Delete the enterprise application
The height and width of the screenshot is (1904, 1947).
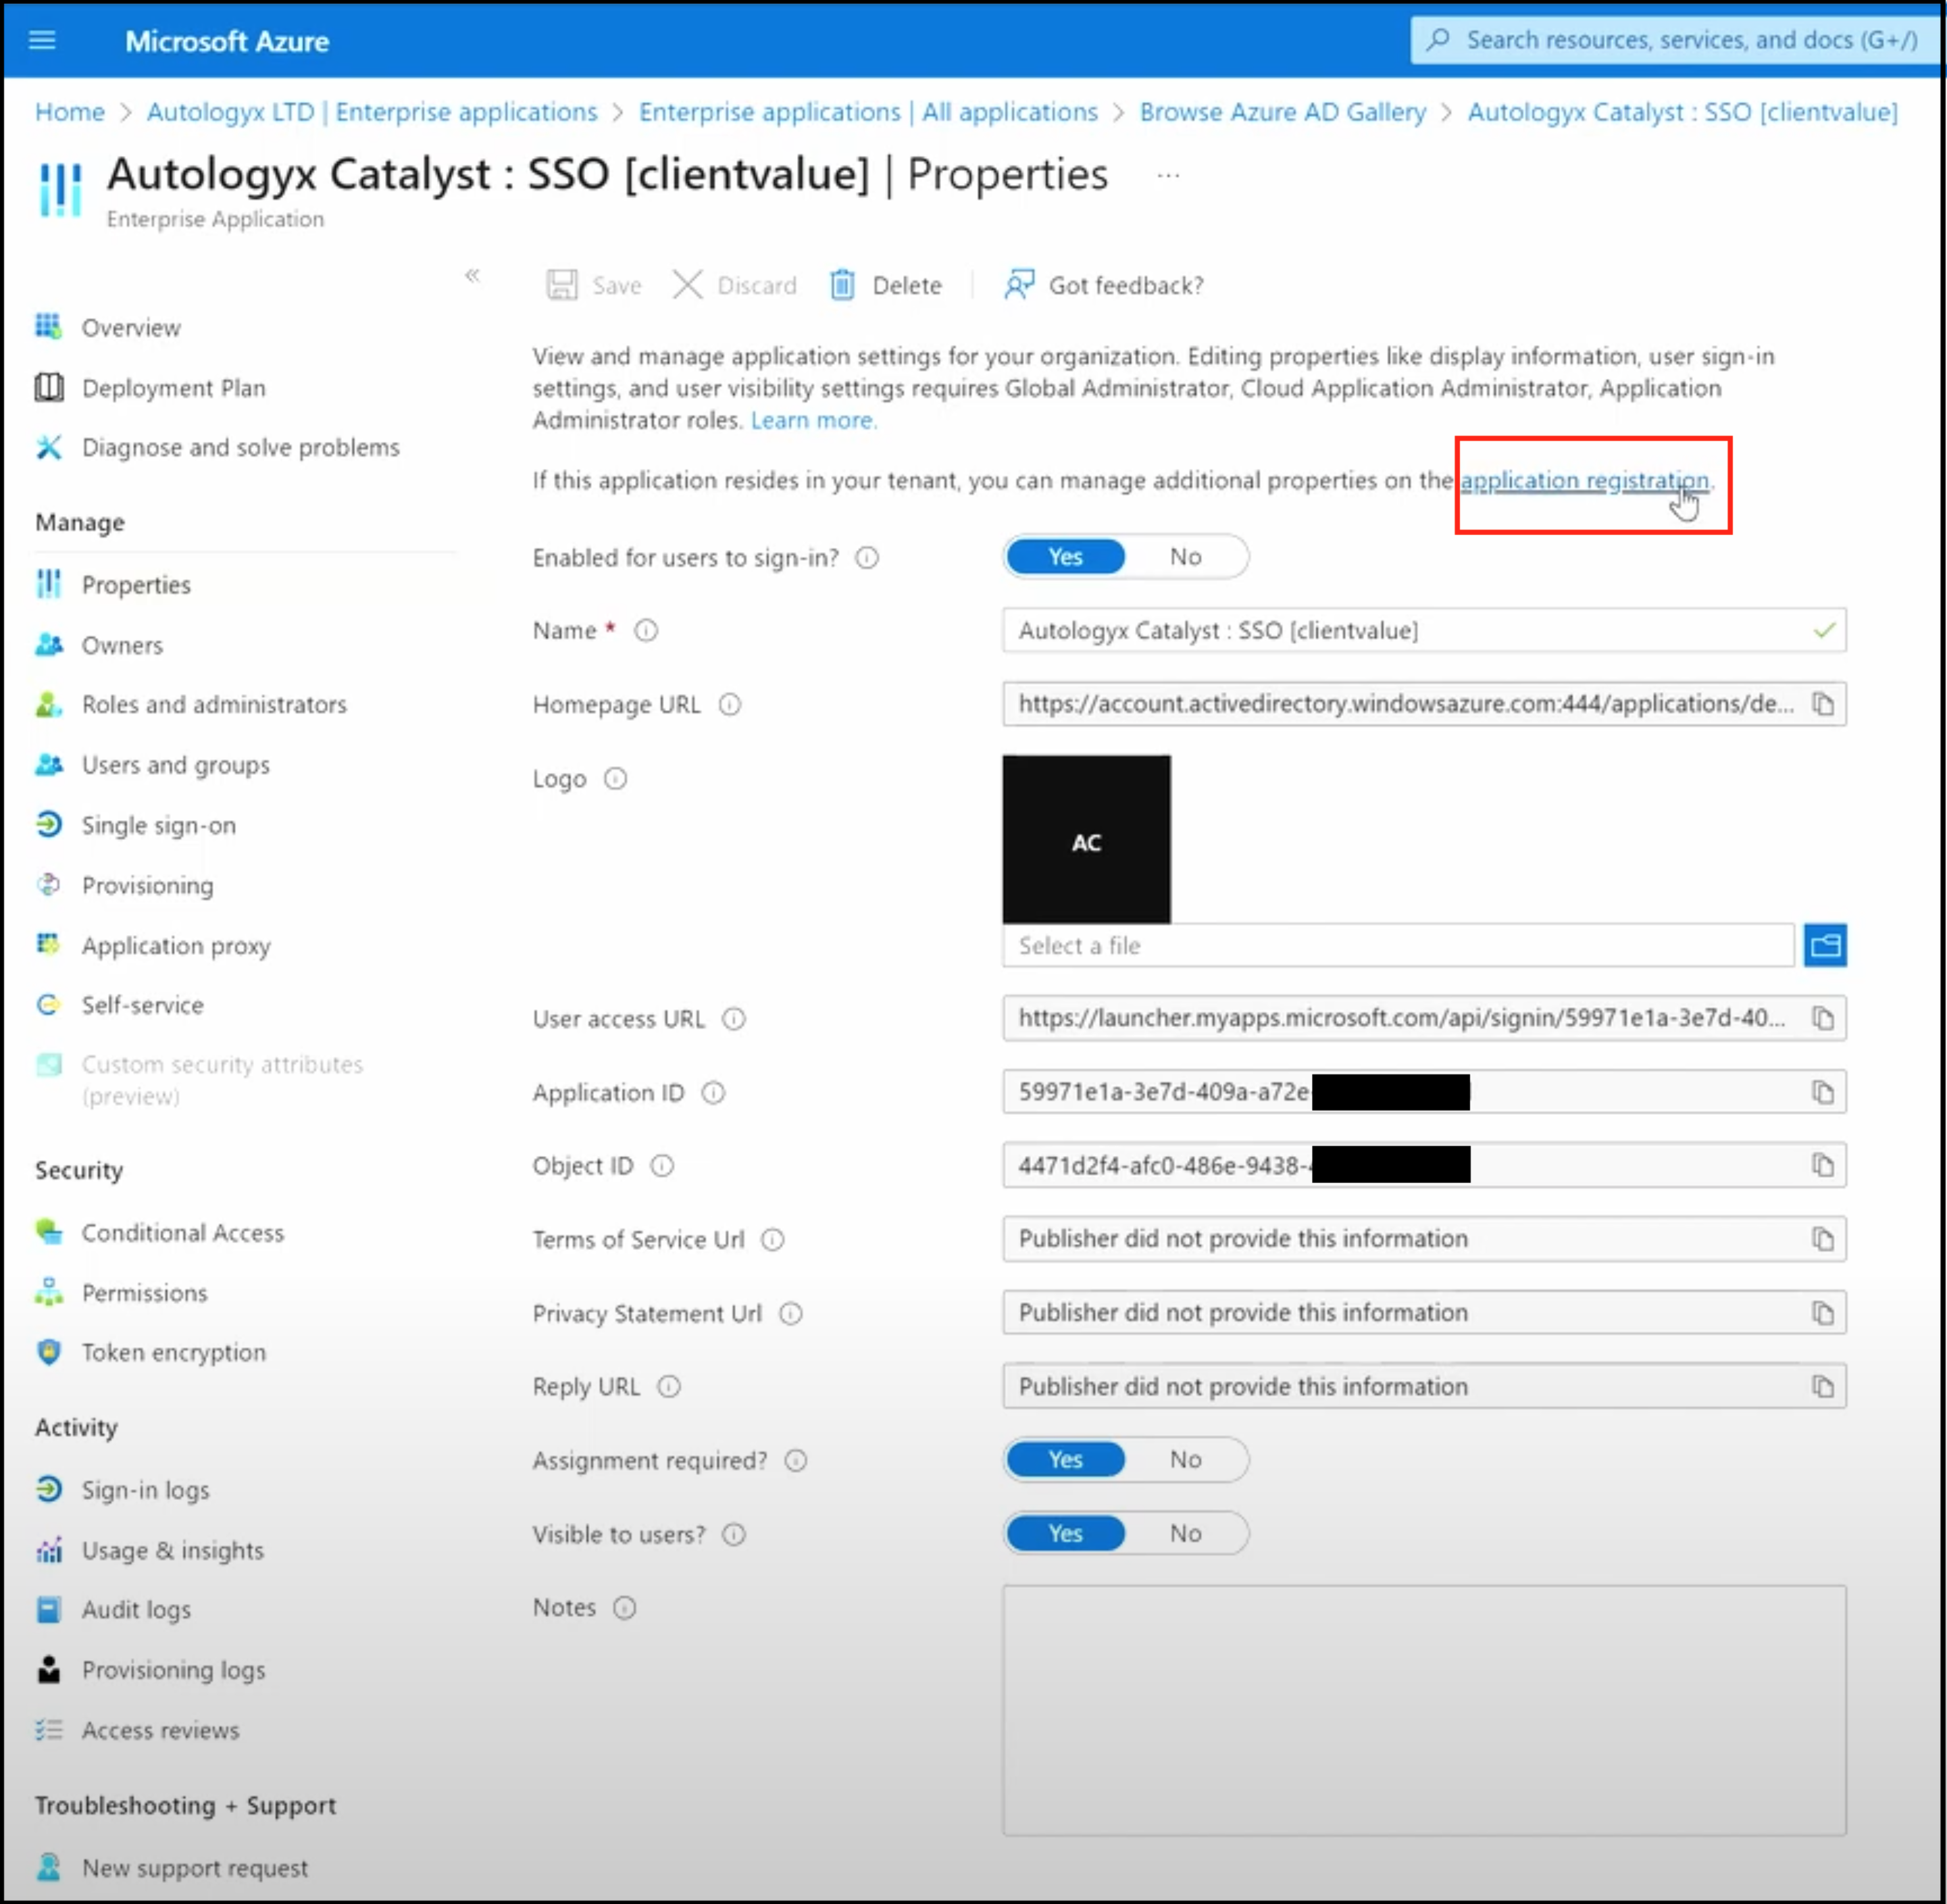[886, 285]
